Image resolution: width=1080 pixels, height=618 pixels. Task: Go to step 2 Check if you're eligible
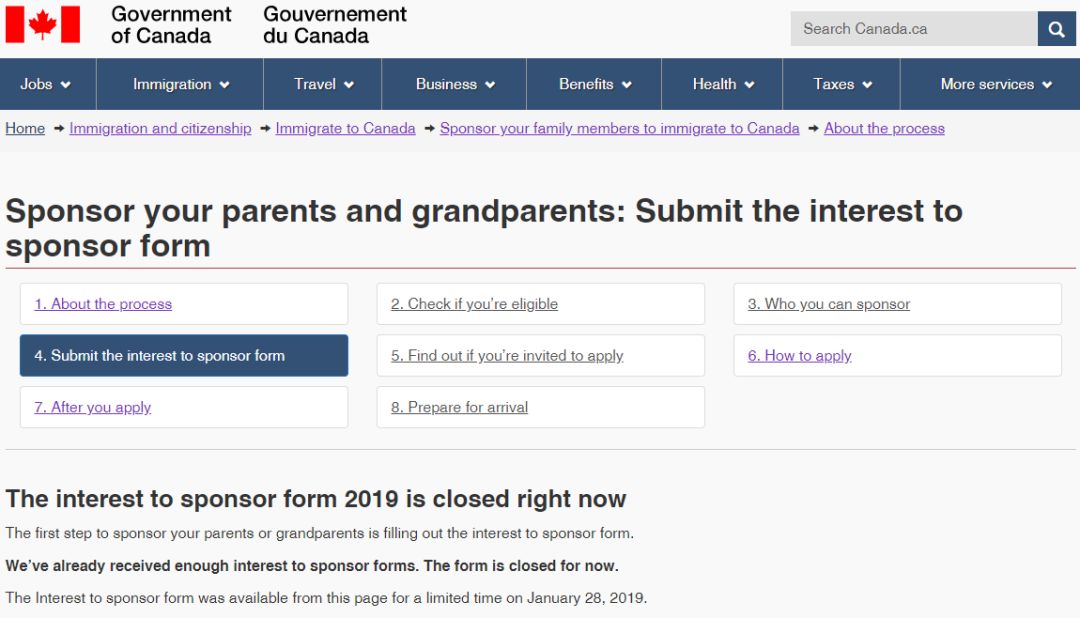(x=474, y=304)
